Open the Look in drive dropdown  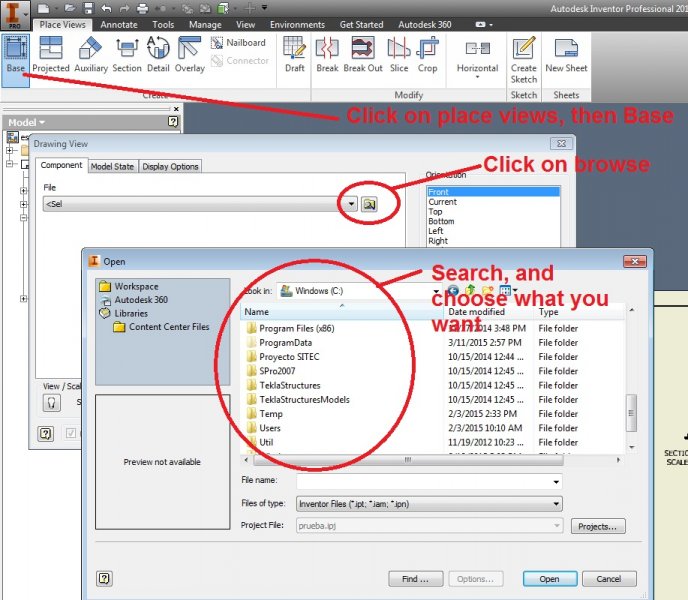click(436, 291)
